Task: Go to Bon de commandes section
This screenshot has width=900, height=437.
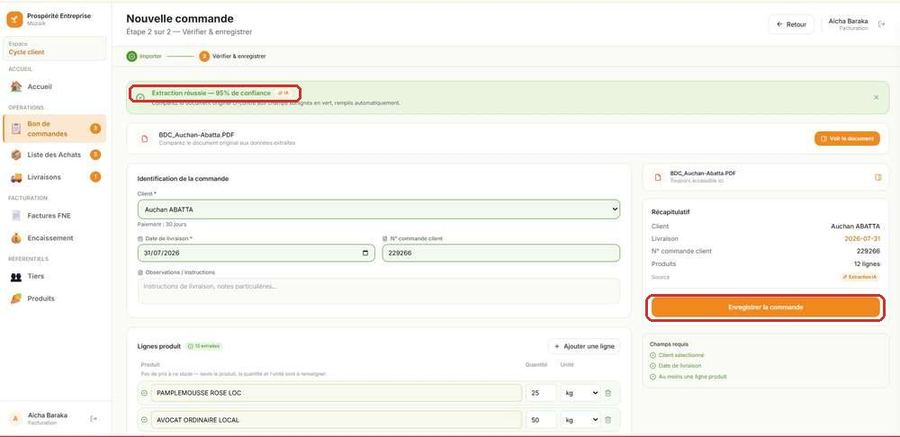Action: pyautogui.click(x=55, y=129)
